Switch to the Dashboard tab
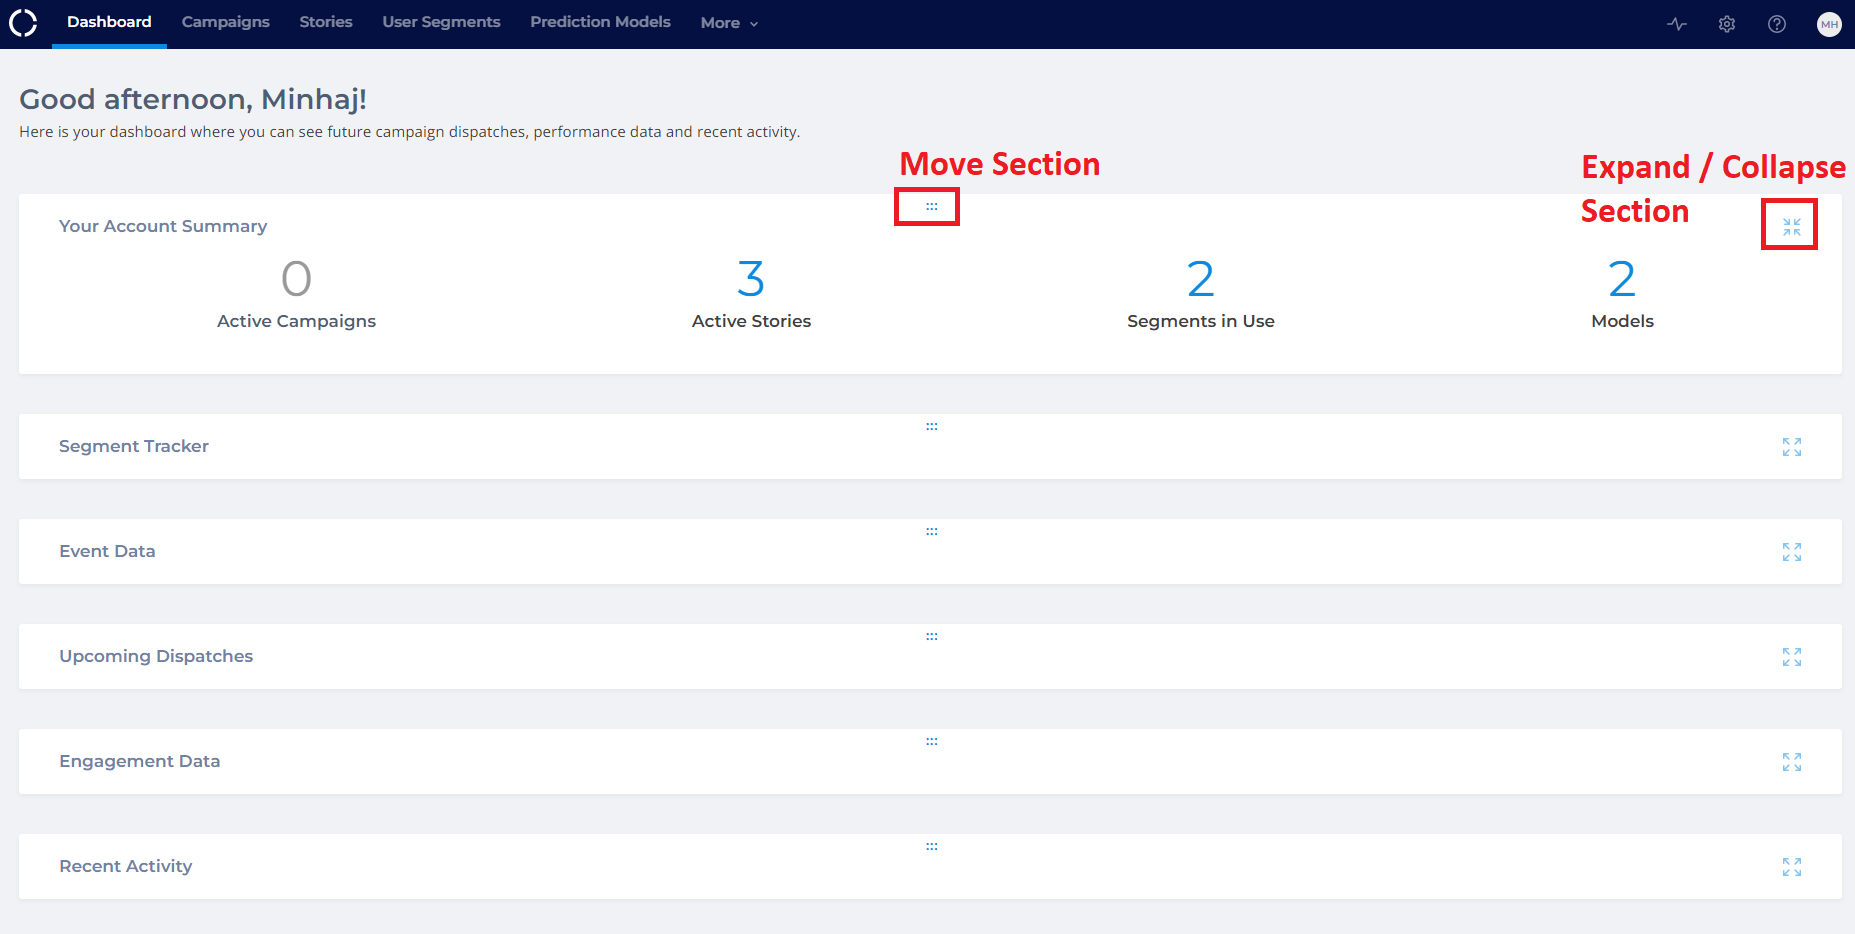The width and height of the screenshot is (1855, 934). pyautogui.click(x=109, y=22)
